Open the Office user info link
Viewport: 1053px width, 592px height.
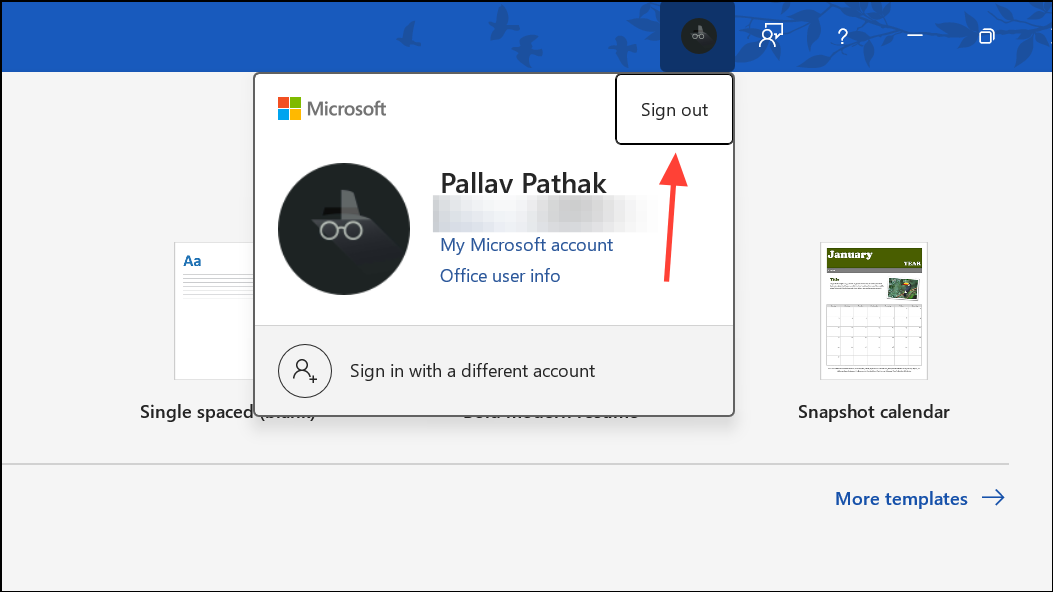tap(500, 276)
